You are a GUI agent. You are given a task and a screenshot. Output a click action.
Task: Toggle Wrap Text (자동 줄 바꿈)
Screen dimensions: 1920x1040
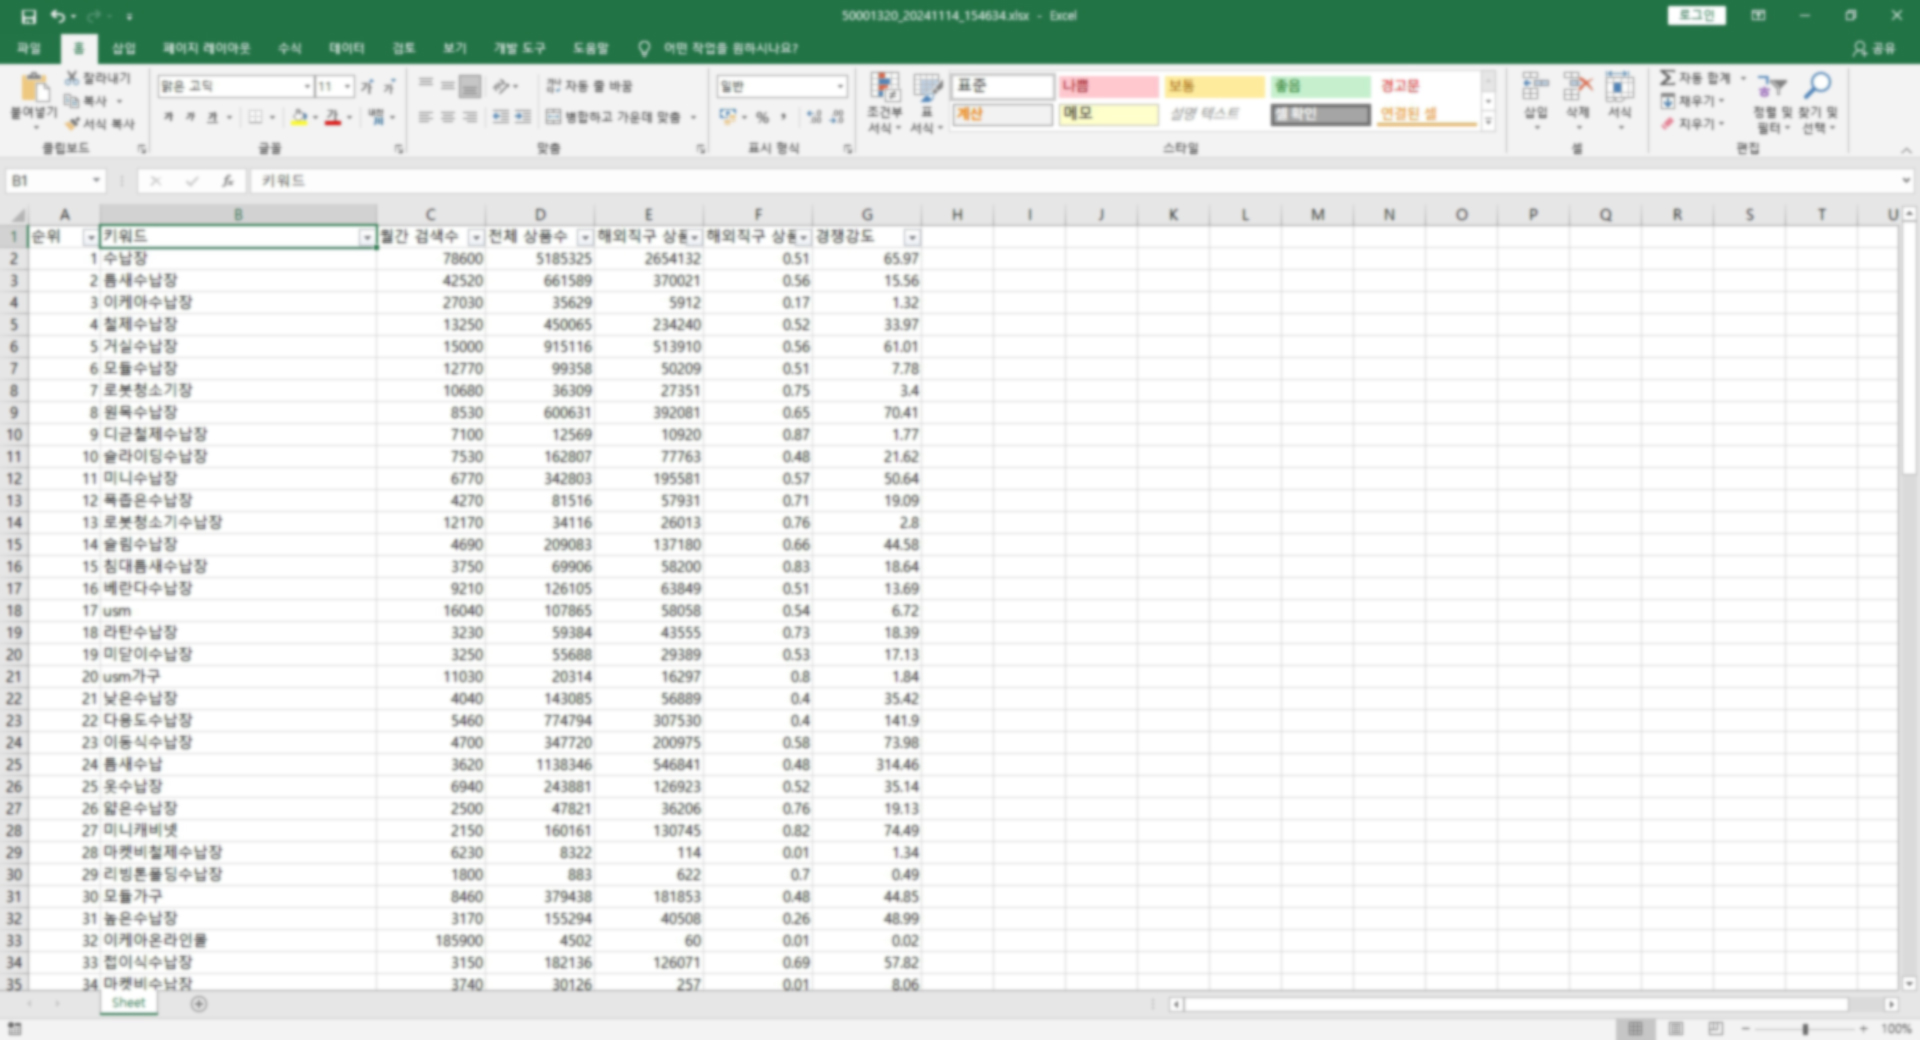point(589,86)
